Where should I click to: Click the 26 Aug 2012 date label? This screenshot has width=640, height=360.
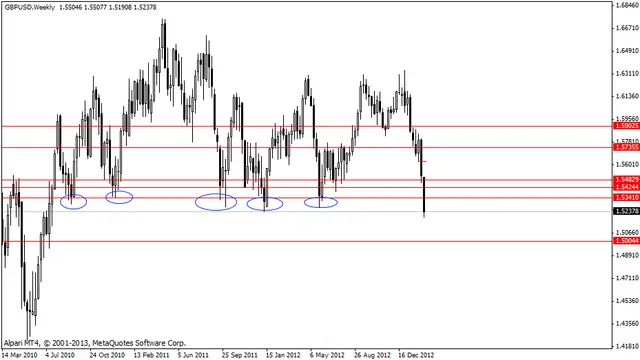[x=372, y=355]
